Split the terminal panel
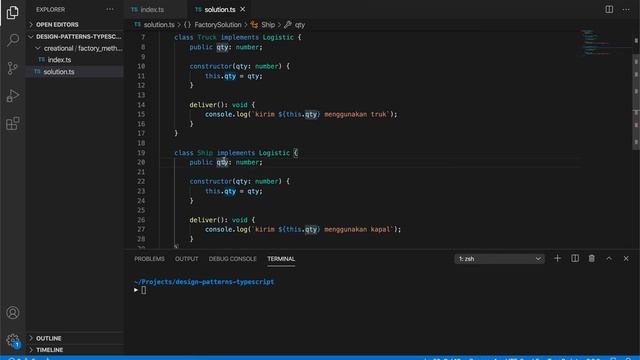 [x=575, y=258]
